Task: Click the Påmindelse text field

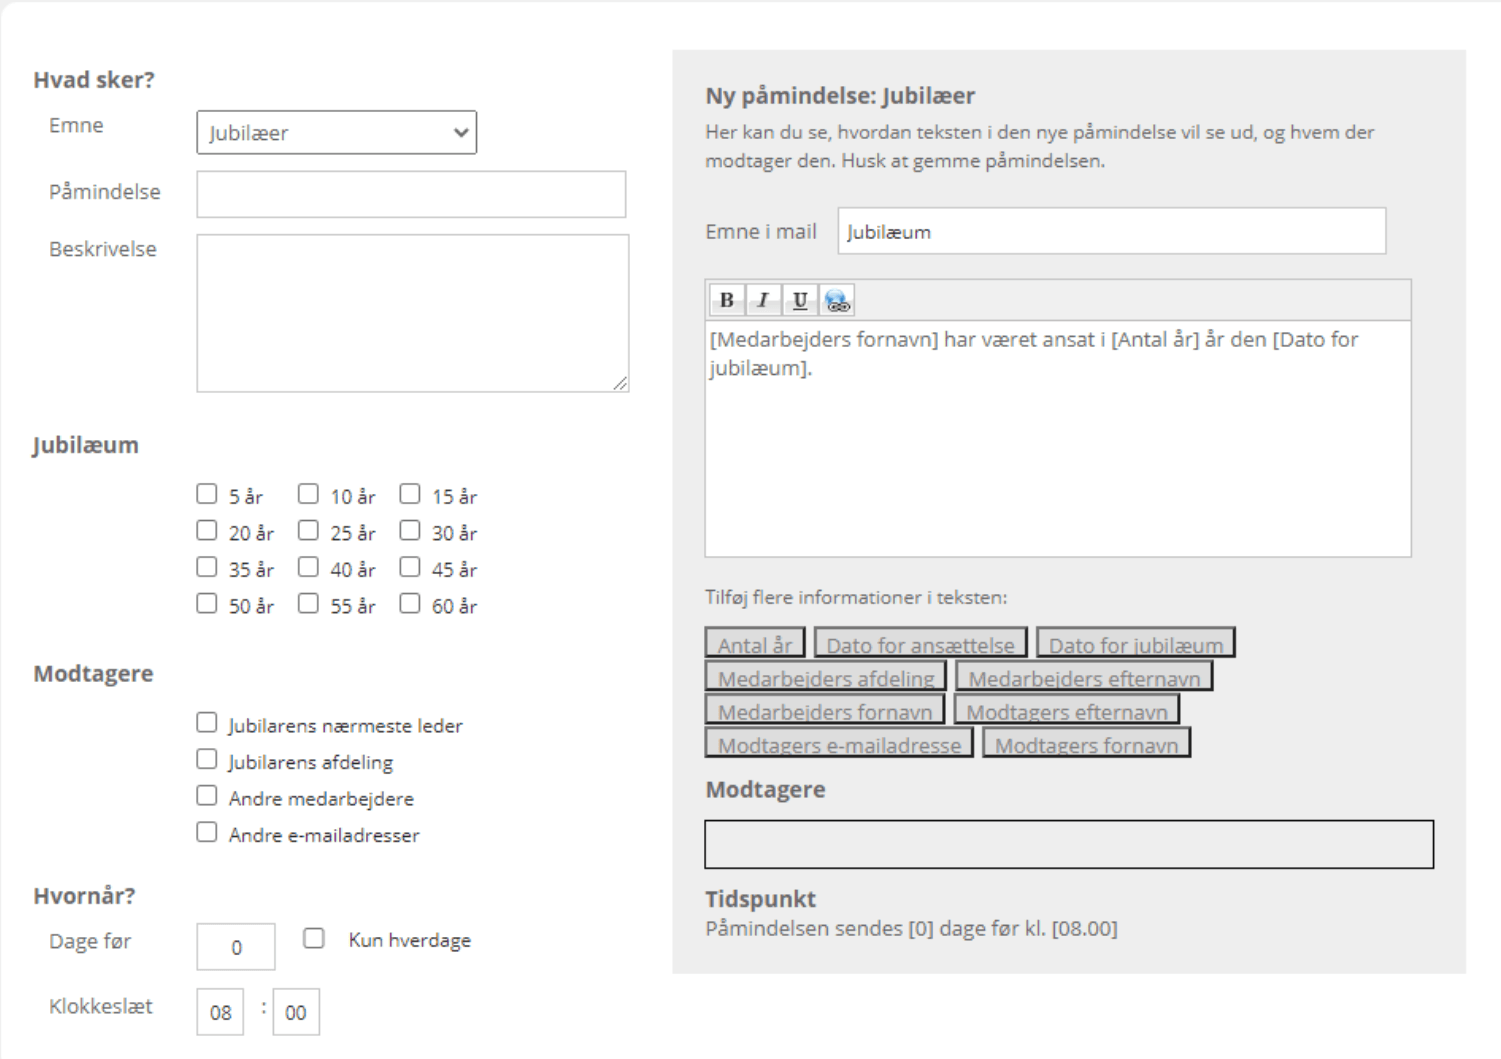Action: pos(411,194)
